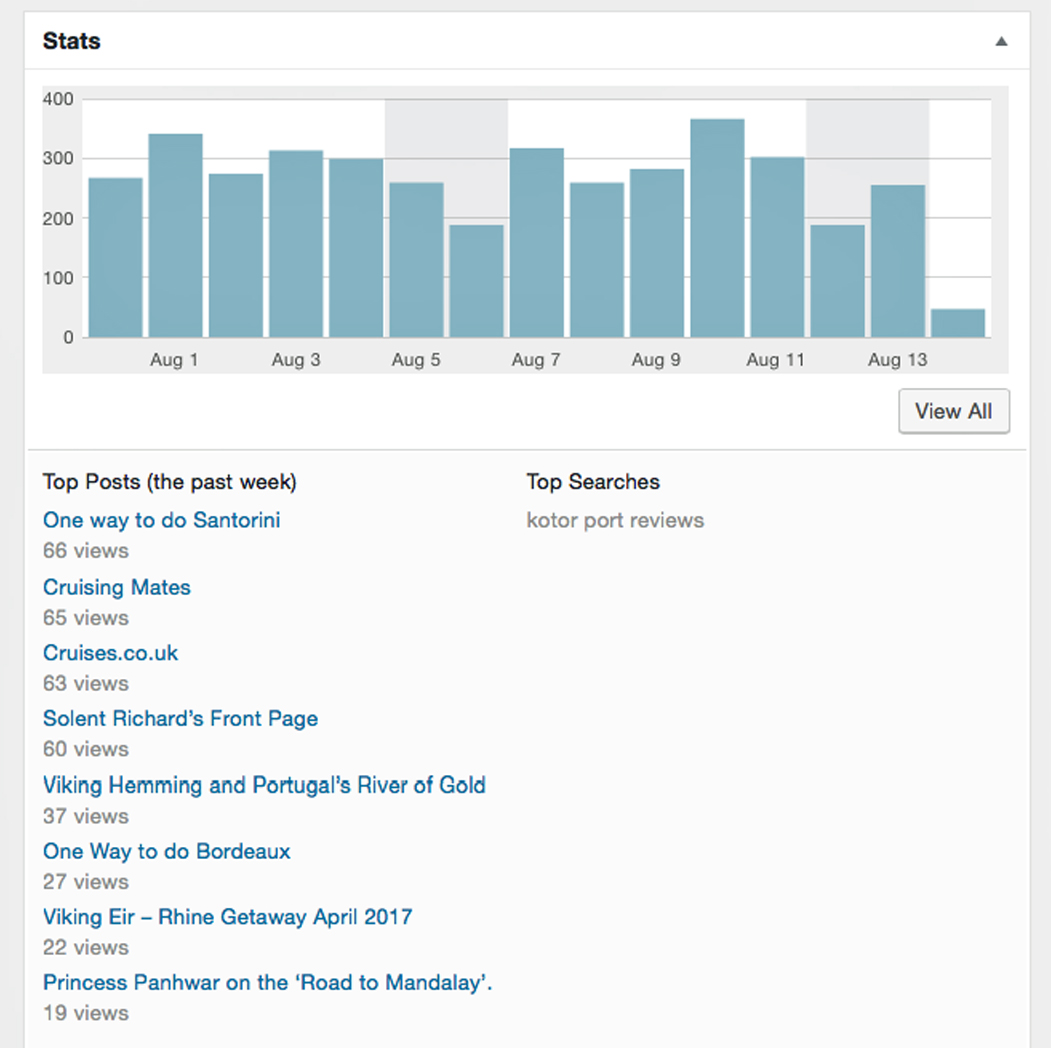Open the Cruising Mates post link
Viewport: 1051px width, 1048px height.
pos(116,587)
